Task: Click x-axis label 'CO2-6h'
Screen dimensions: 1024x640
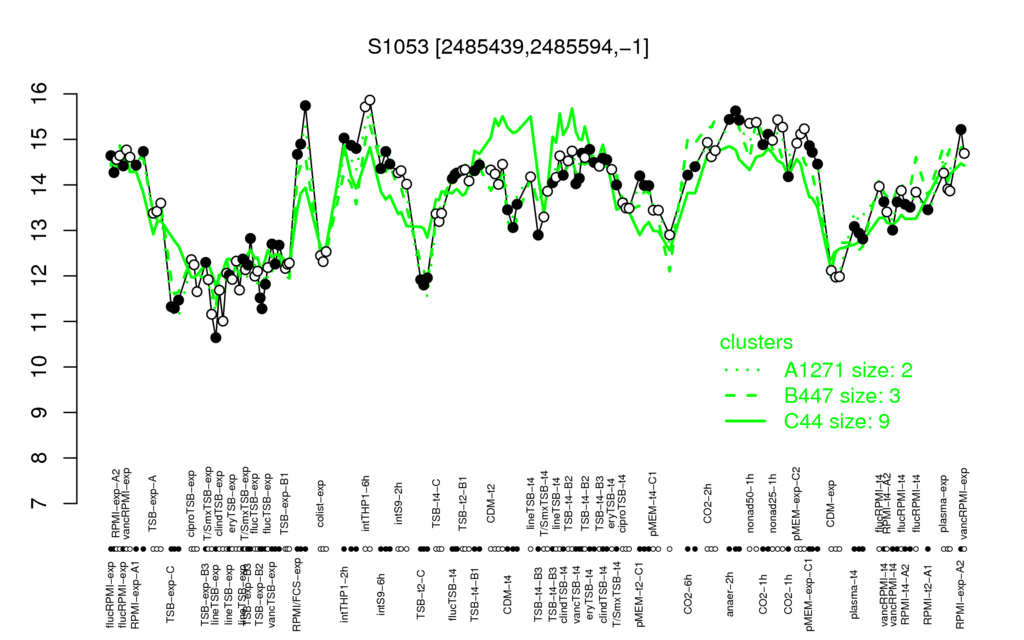Action: 688,594
